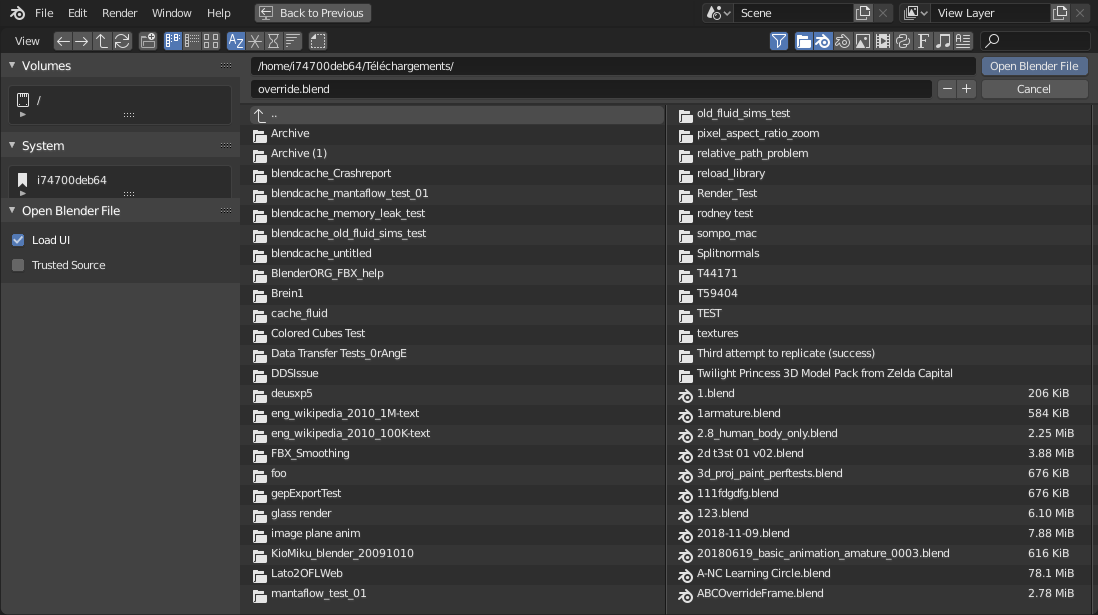Click Back to Previous button

(312, 13)
